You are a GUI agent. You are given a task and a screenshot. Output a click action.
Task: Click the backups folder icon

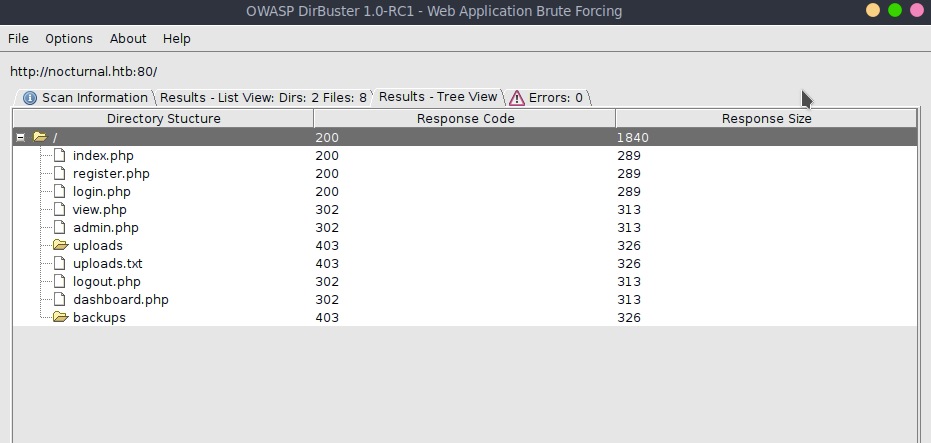(60, 317)
